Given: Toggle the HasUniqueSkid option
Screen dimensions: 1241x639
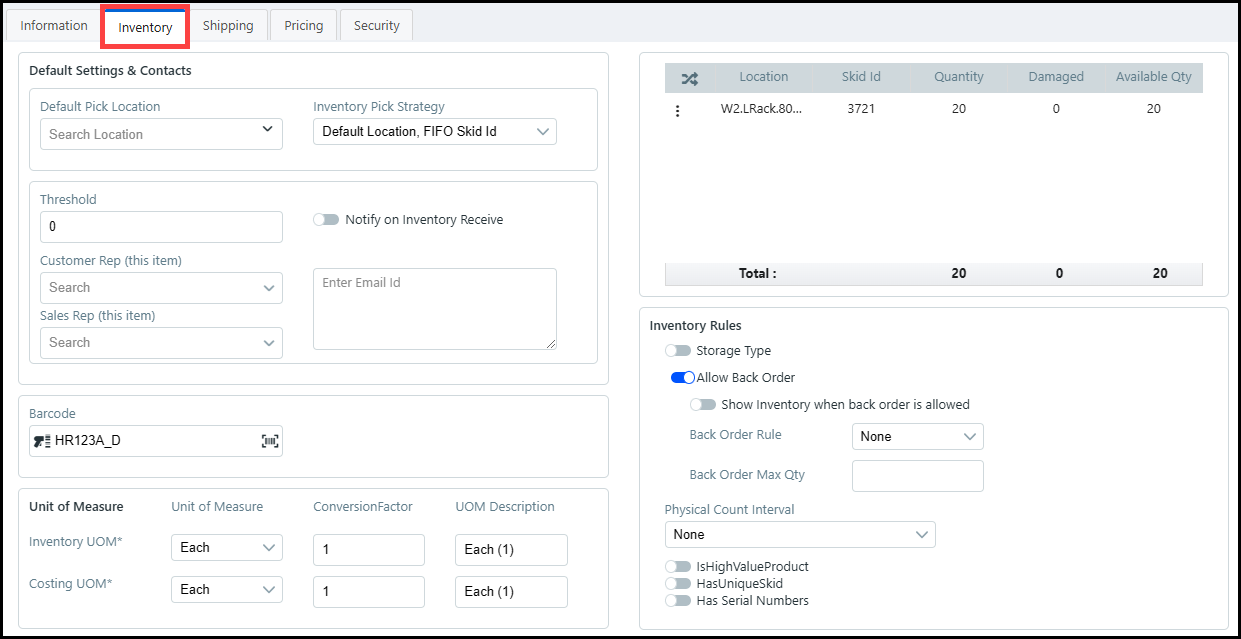Looking at the screenshot, I should (678, 584).
